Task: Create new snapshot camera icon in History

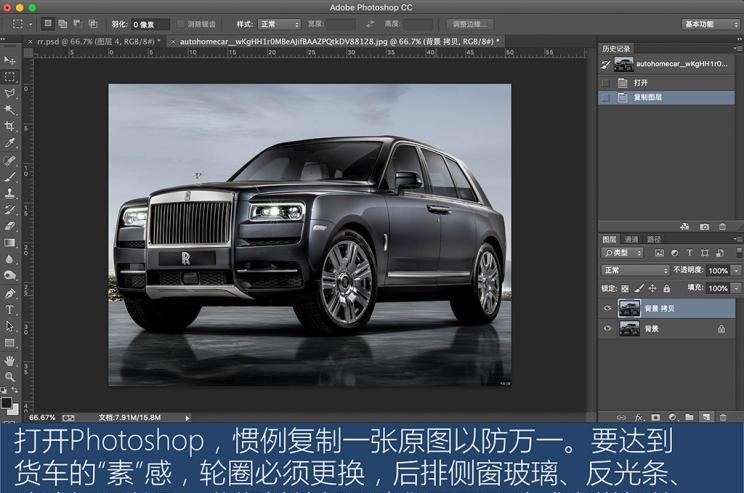Action: [x=704, y=227]
